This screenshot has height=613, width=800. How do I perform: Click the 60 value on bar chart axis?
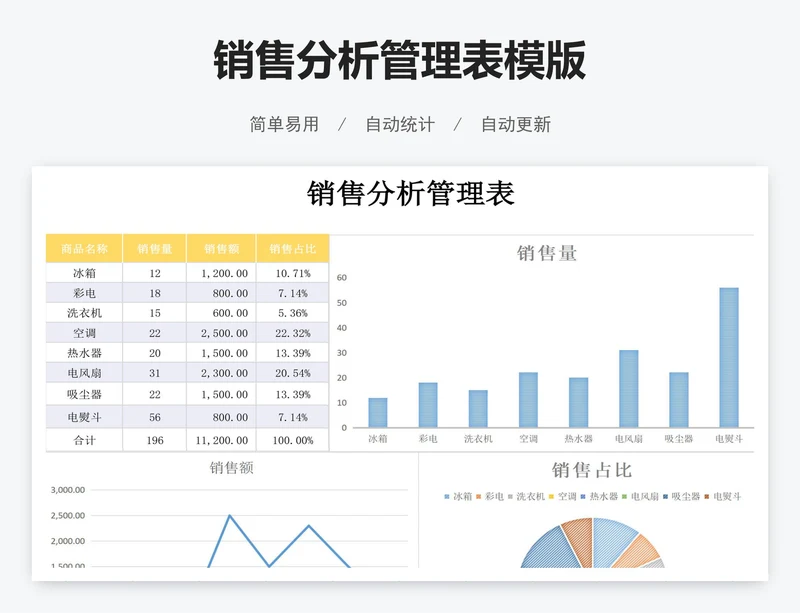click(x=342, y=278)
